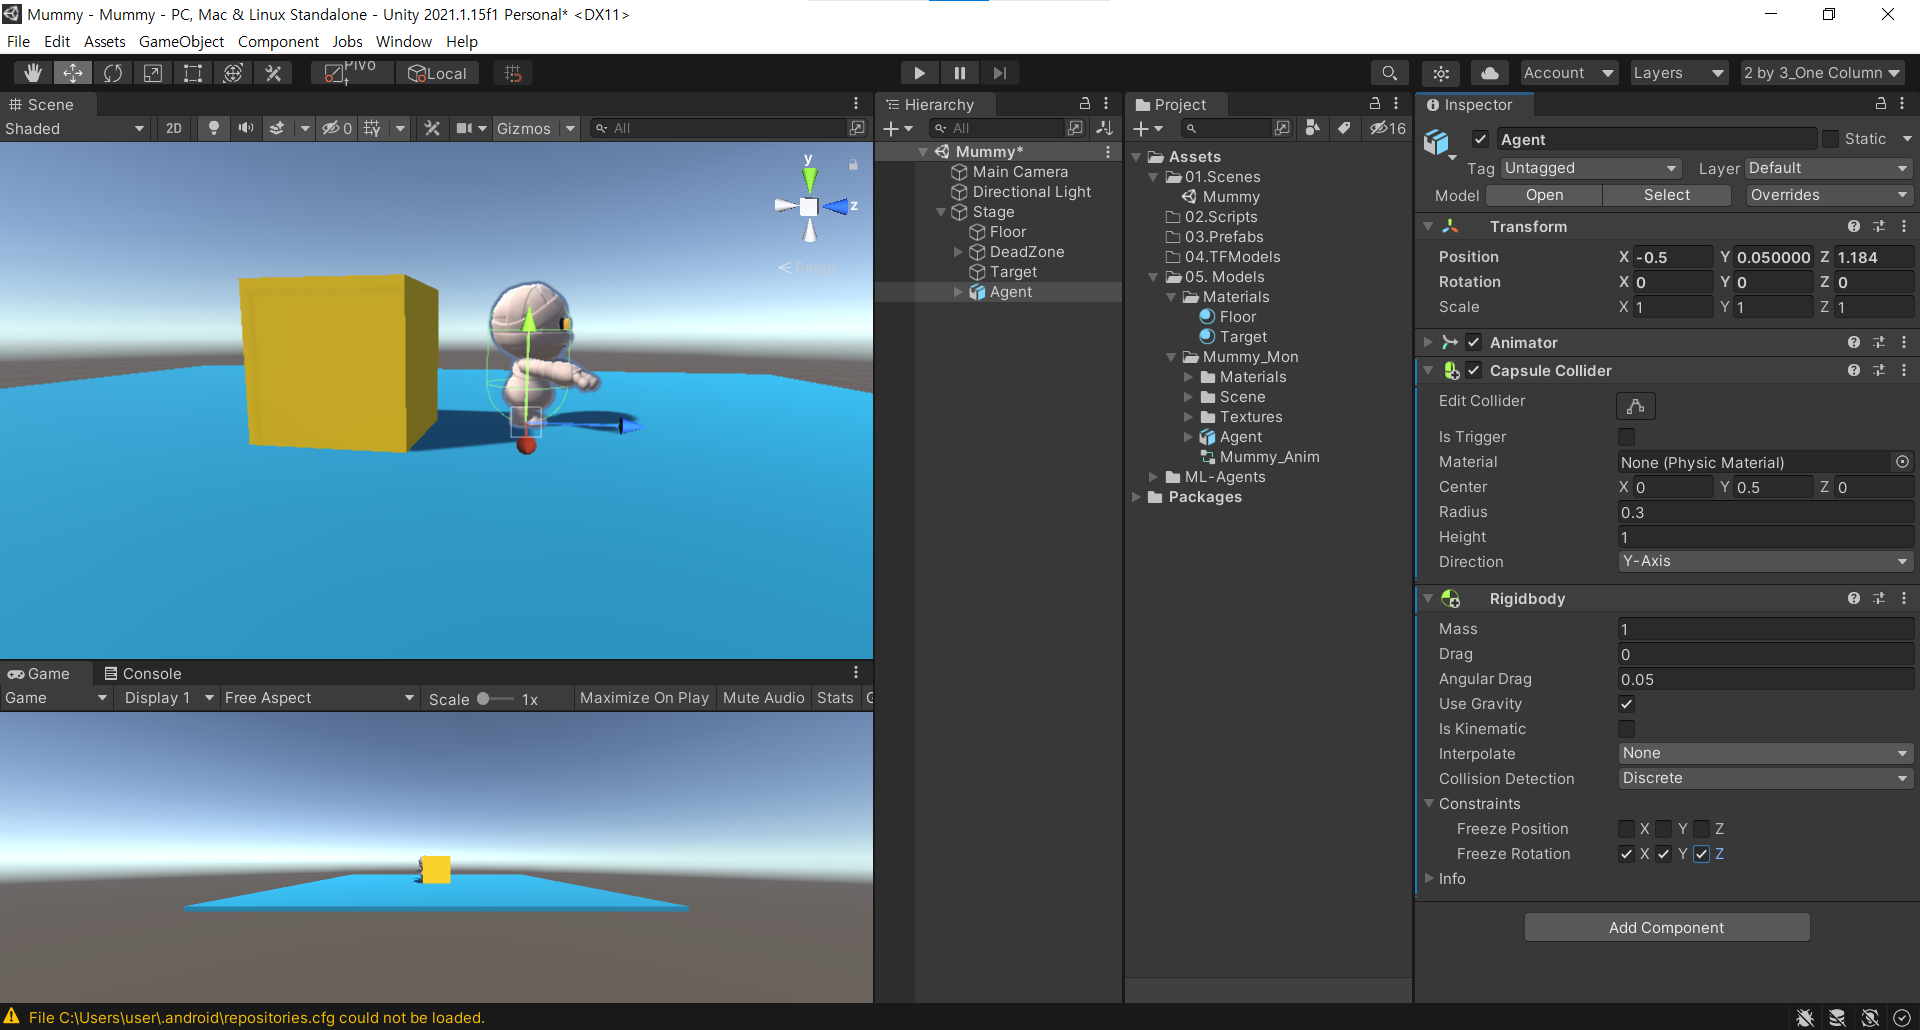Viewport: 1920px width, 1030px height.
Task: Click Mute Audio button
Action: [763, 698]
